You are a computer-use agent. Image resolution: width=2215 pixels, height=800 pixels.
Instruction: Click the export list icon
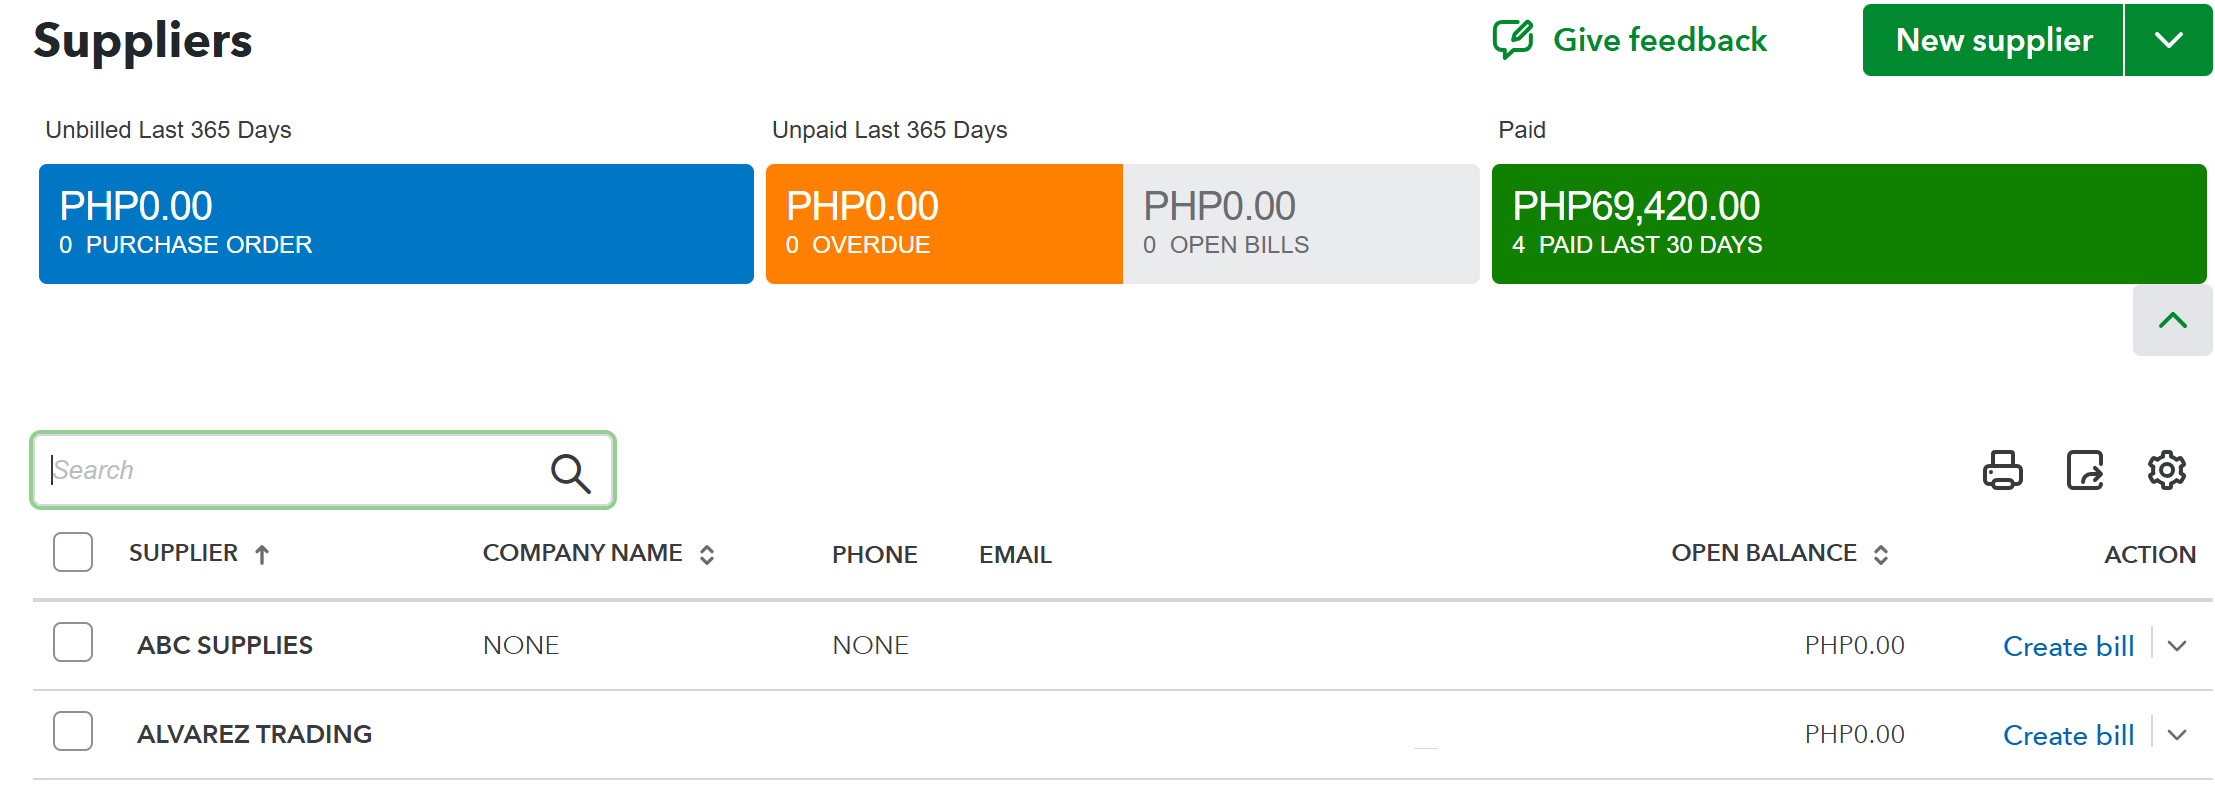2085,470
